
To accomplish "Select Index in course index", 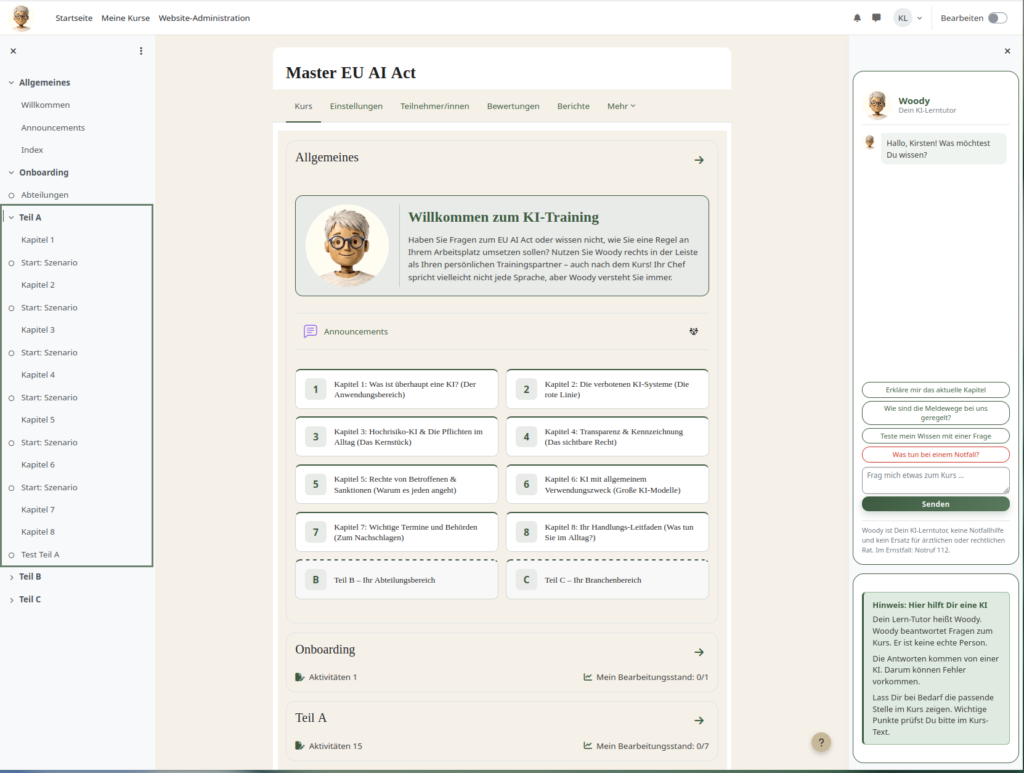I will coord(32,150).
